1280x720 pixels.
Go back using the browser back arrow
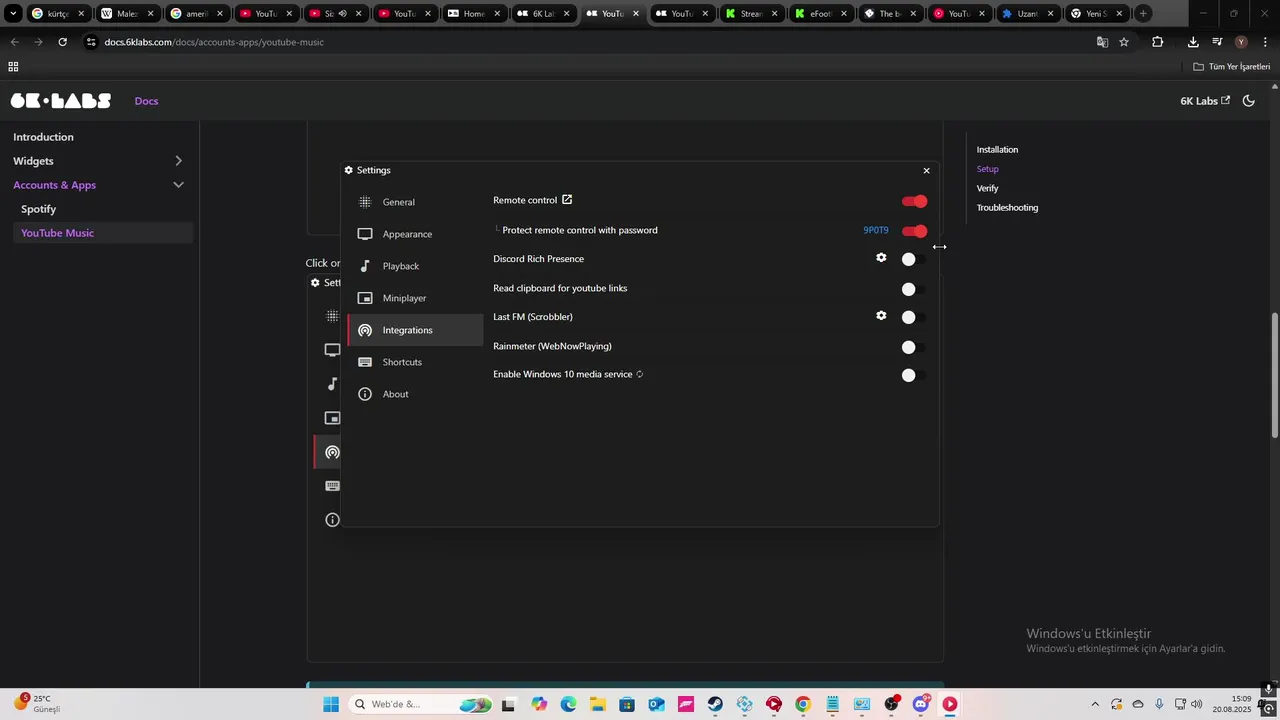click(x=14, y=42)
